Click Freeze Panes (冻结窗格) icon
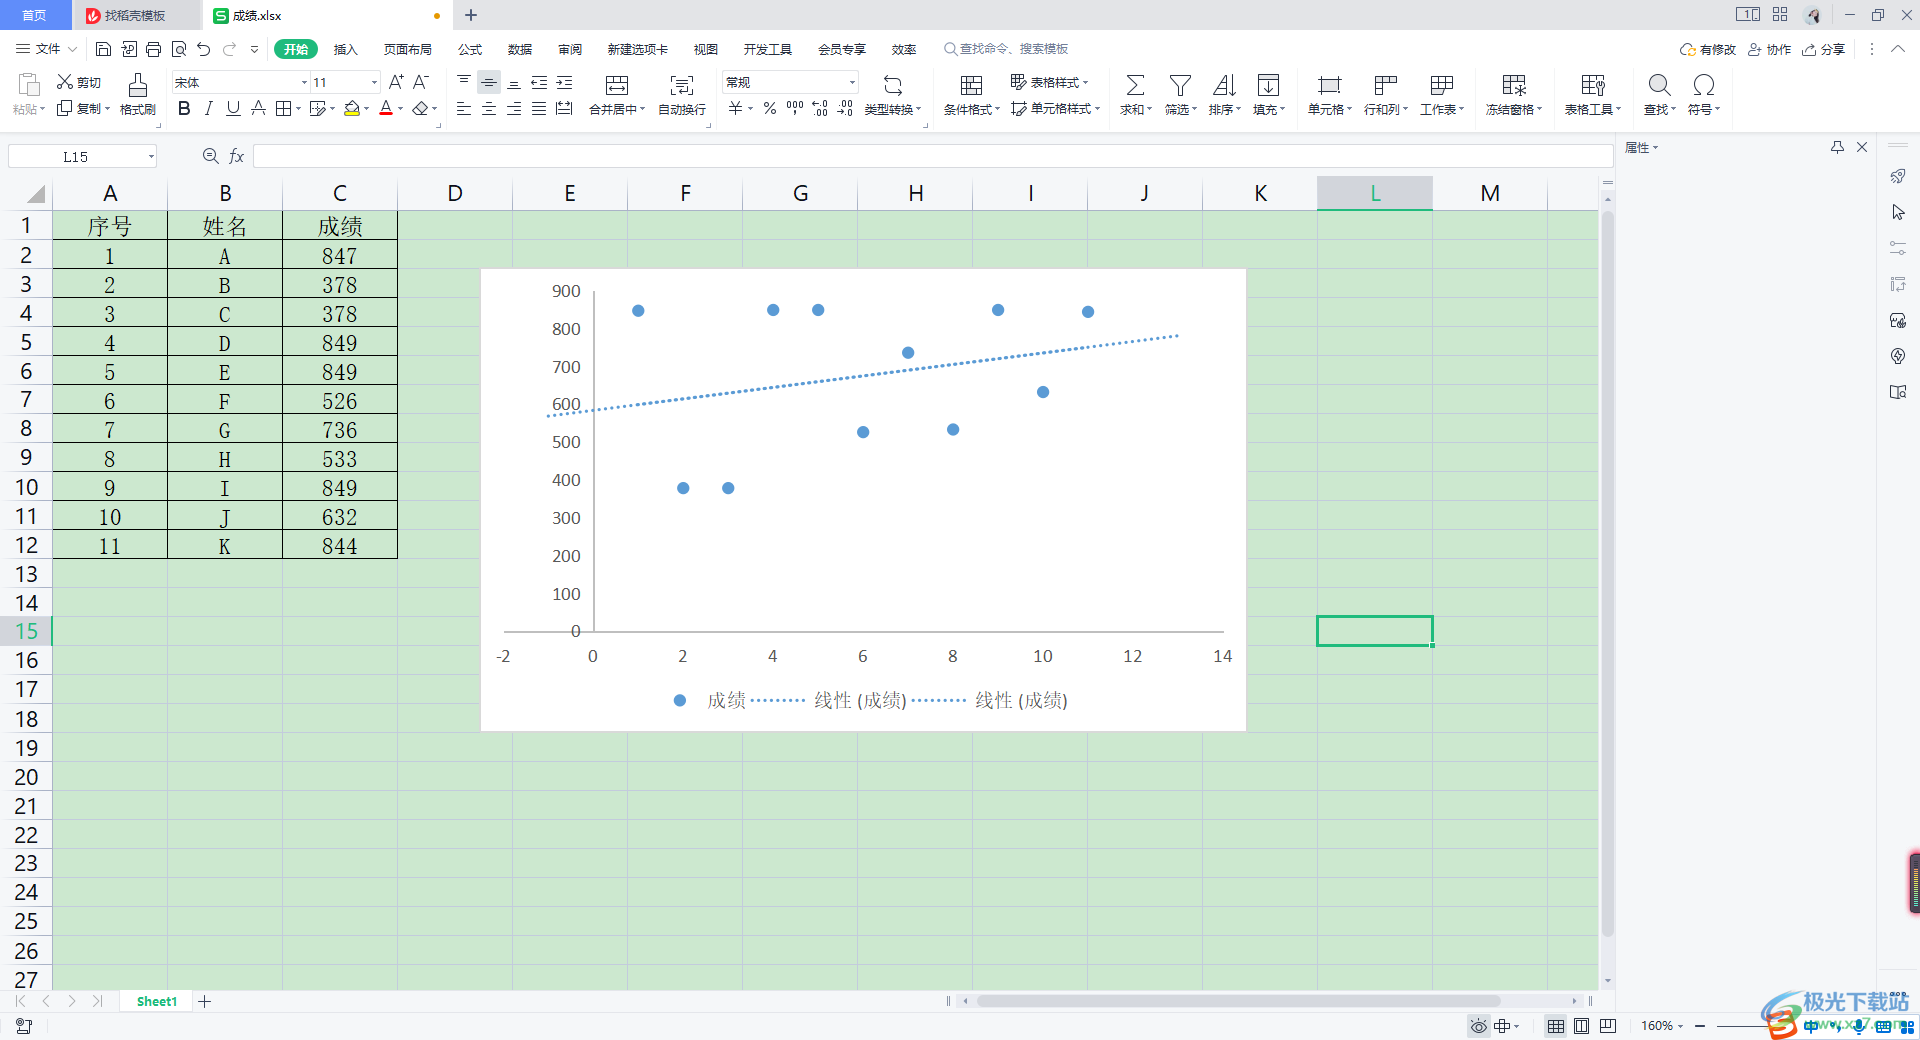1920x1040 pixels. click(x=1514, y=85)
